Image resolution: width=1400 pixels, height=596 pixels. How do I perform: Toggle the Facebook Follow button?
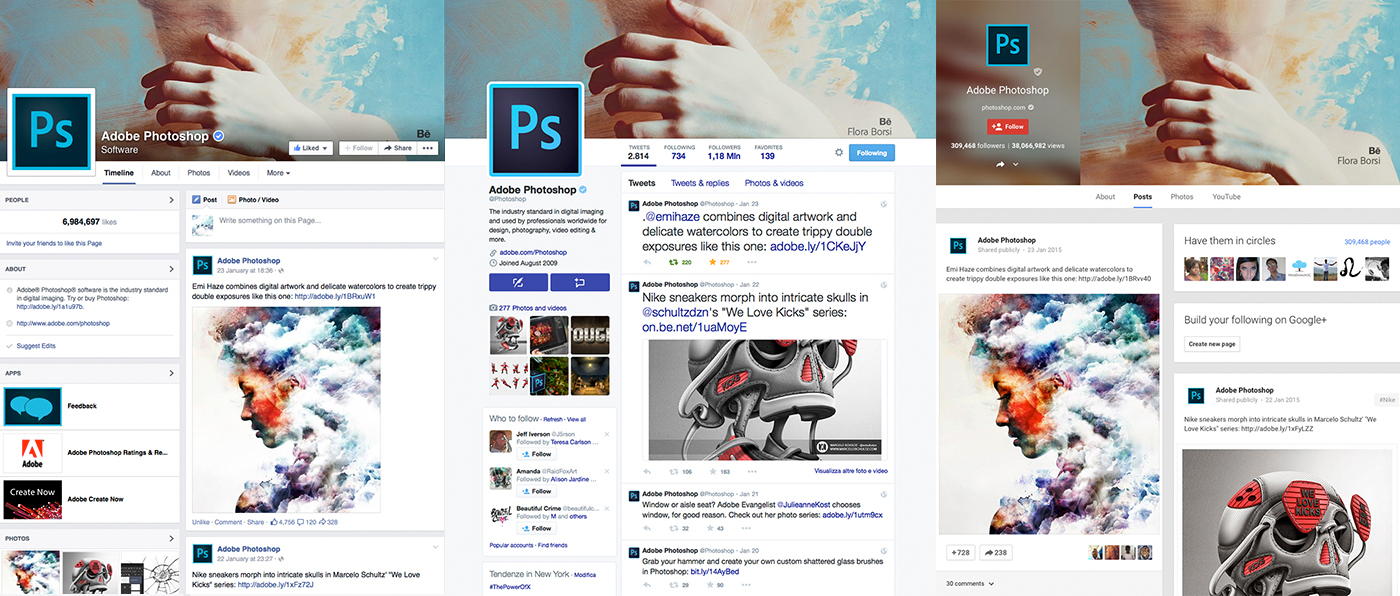point(358,148)
